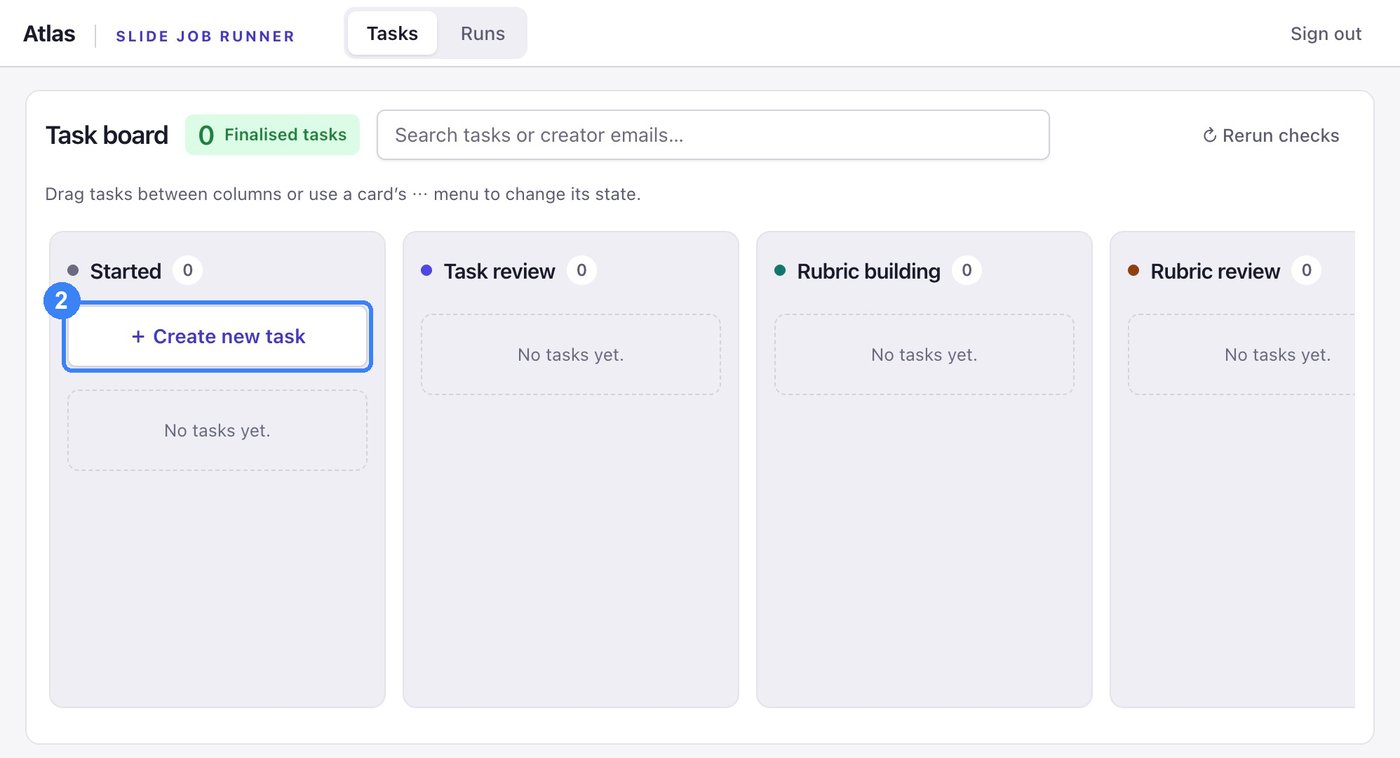Click the count badge beside Task review
Viewport: 1400px width, 758px height.
pos(581,270)
